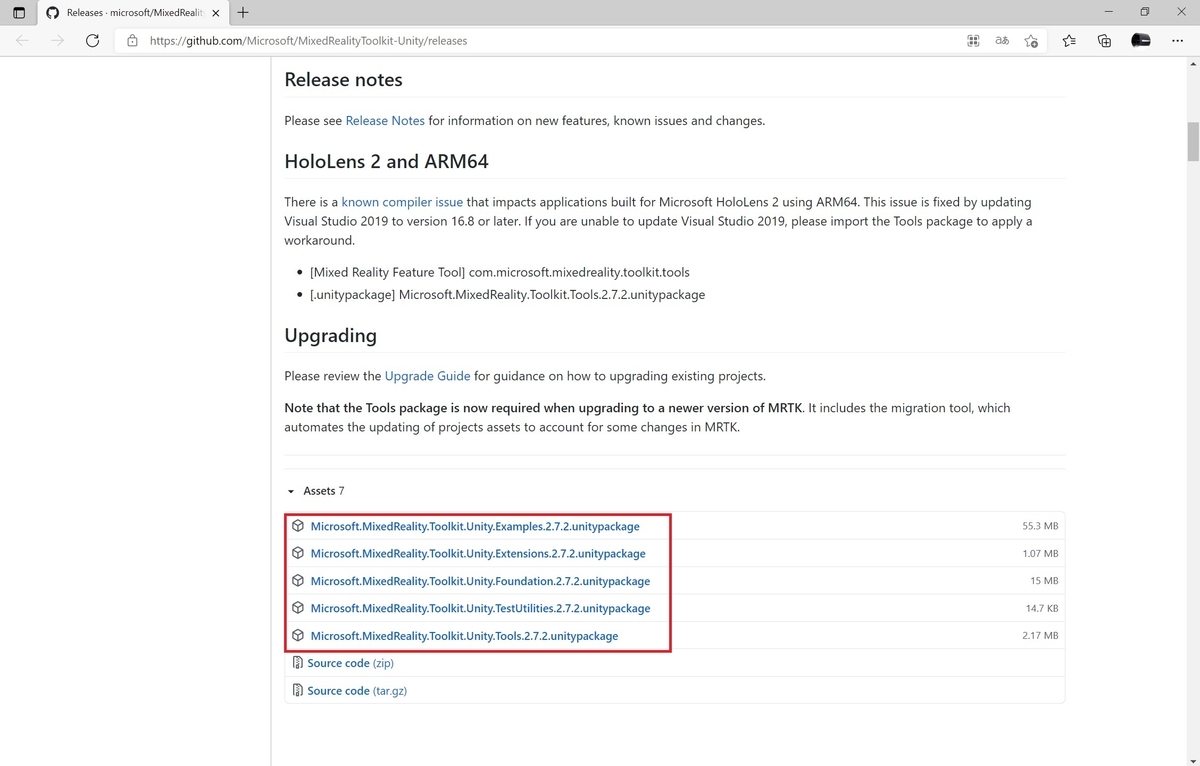1200x766 pixels.
Task: Click Microsoft.MixedReality.Toolkit.Tools.2.7.2.unitypackage bullet text
Action: click(507, 295)
